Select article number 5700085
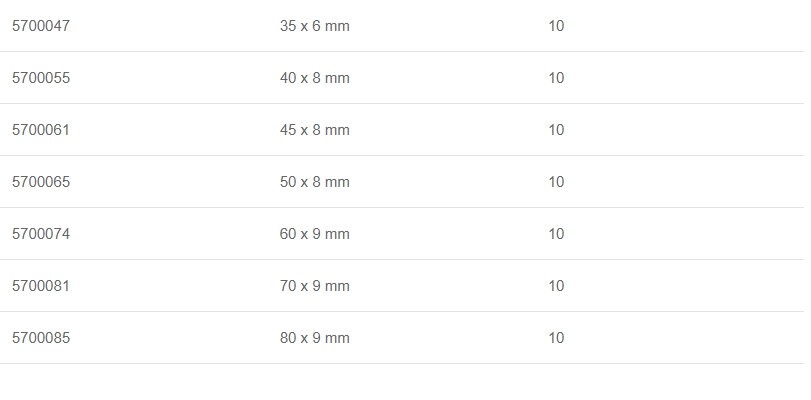The width and height of the screenshot is (811, 400). point(41,338)
